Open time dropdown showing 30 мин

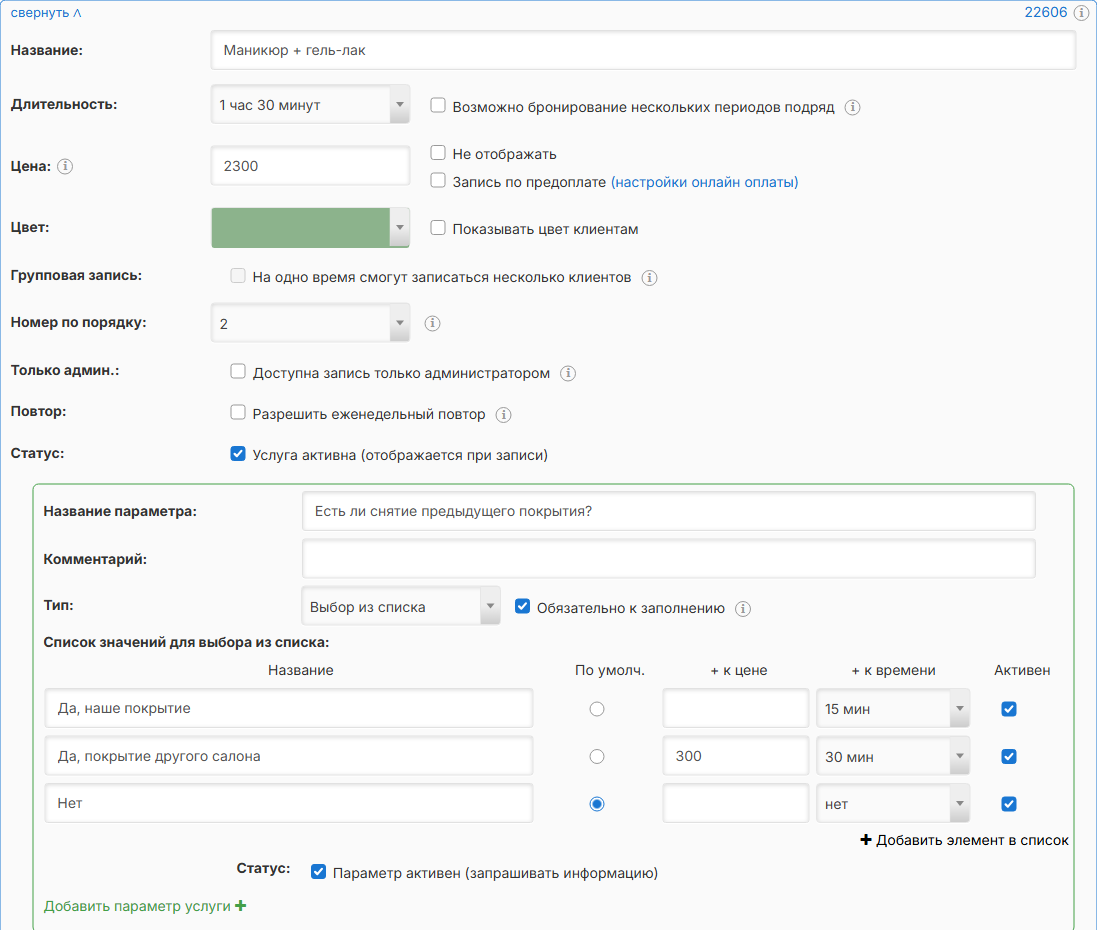click(893, 756)
